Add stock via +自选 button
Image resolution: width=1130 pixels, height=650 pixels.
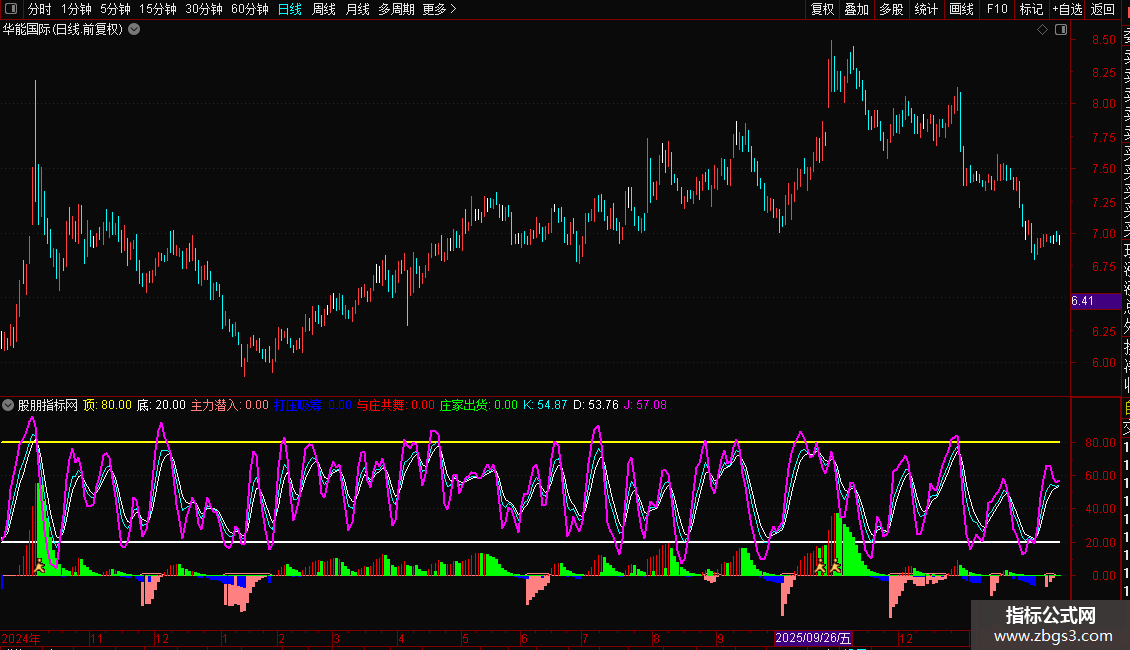(1067, 9)
